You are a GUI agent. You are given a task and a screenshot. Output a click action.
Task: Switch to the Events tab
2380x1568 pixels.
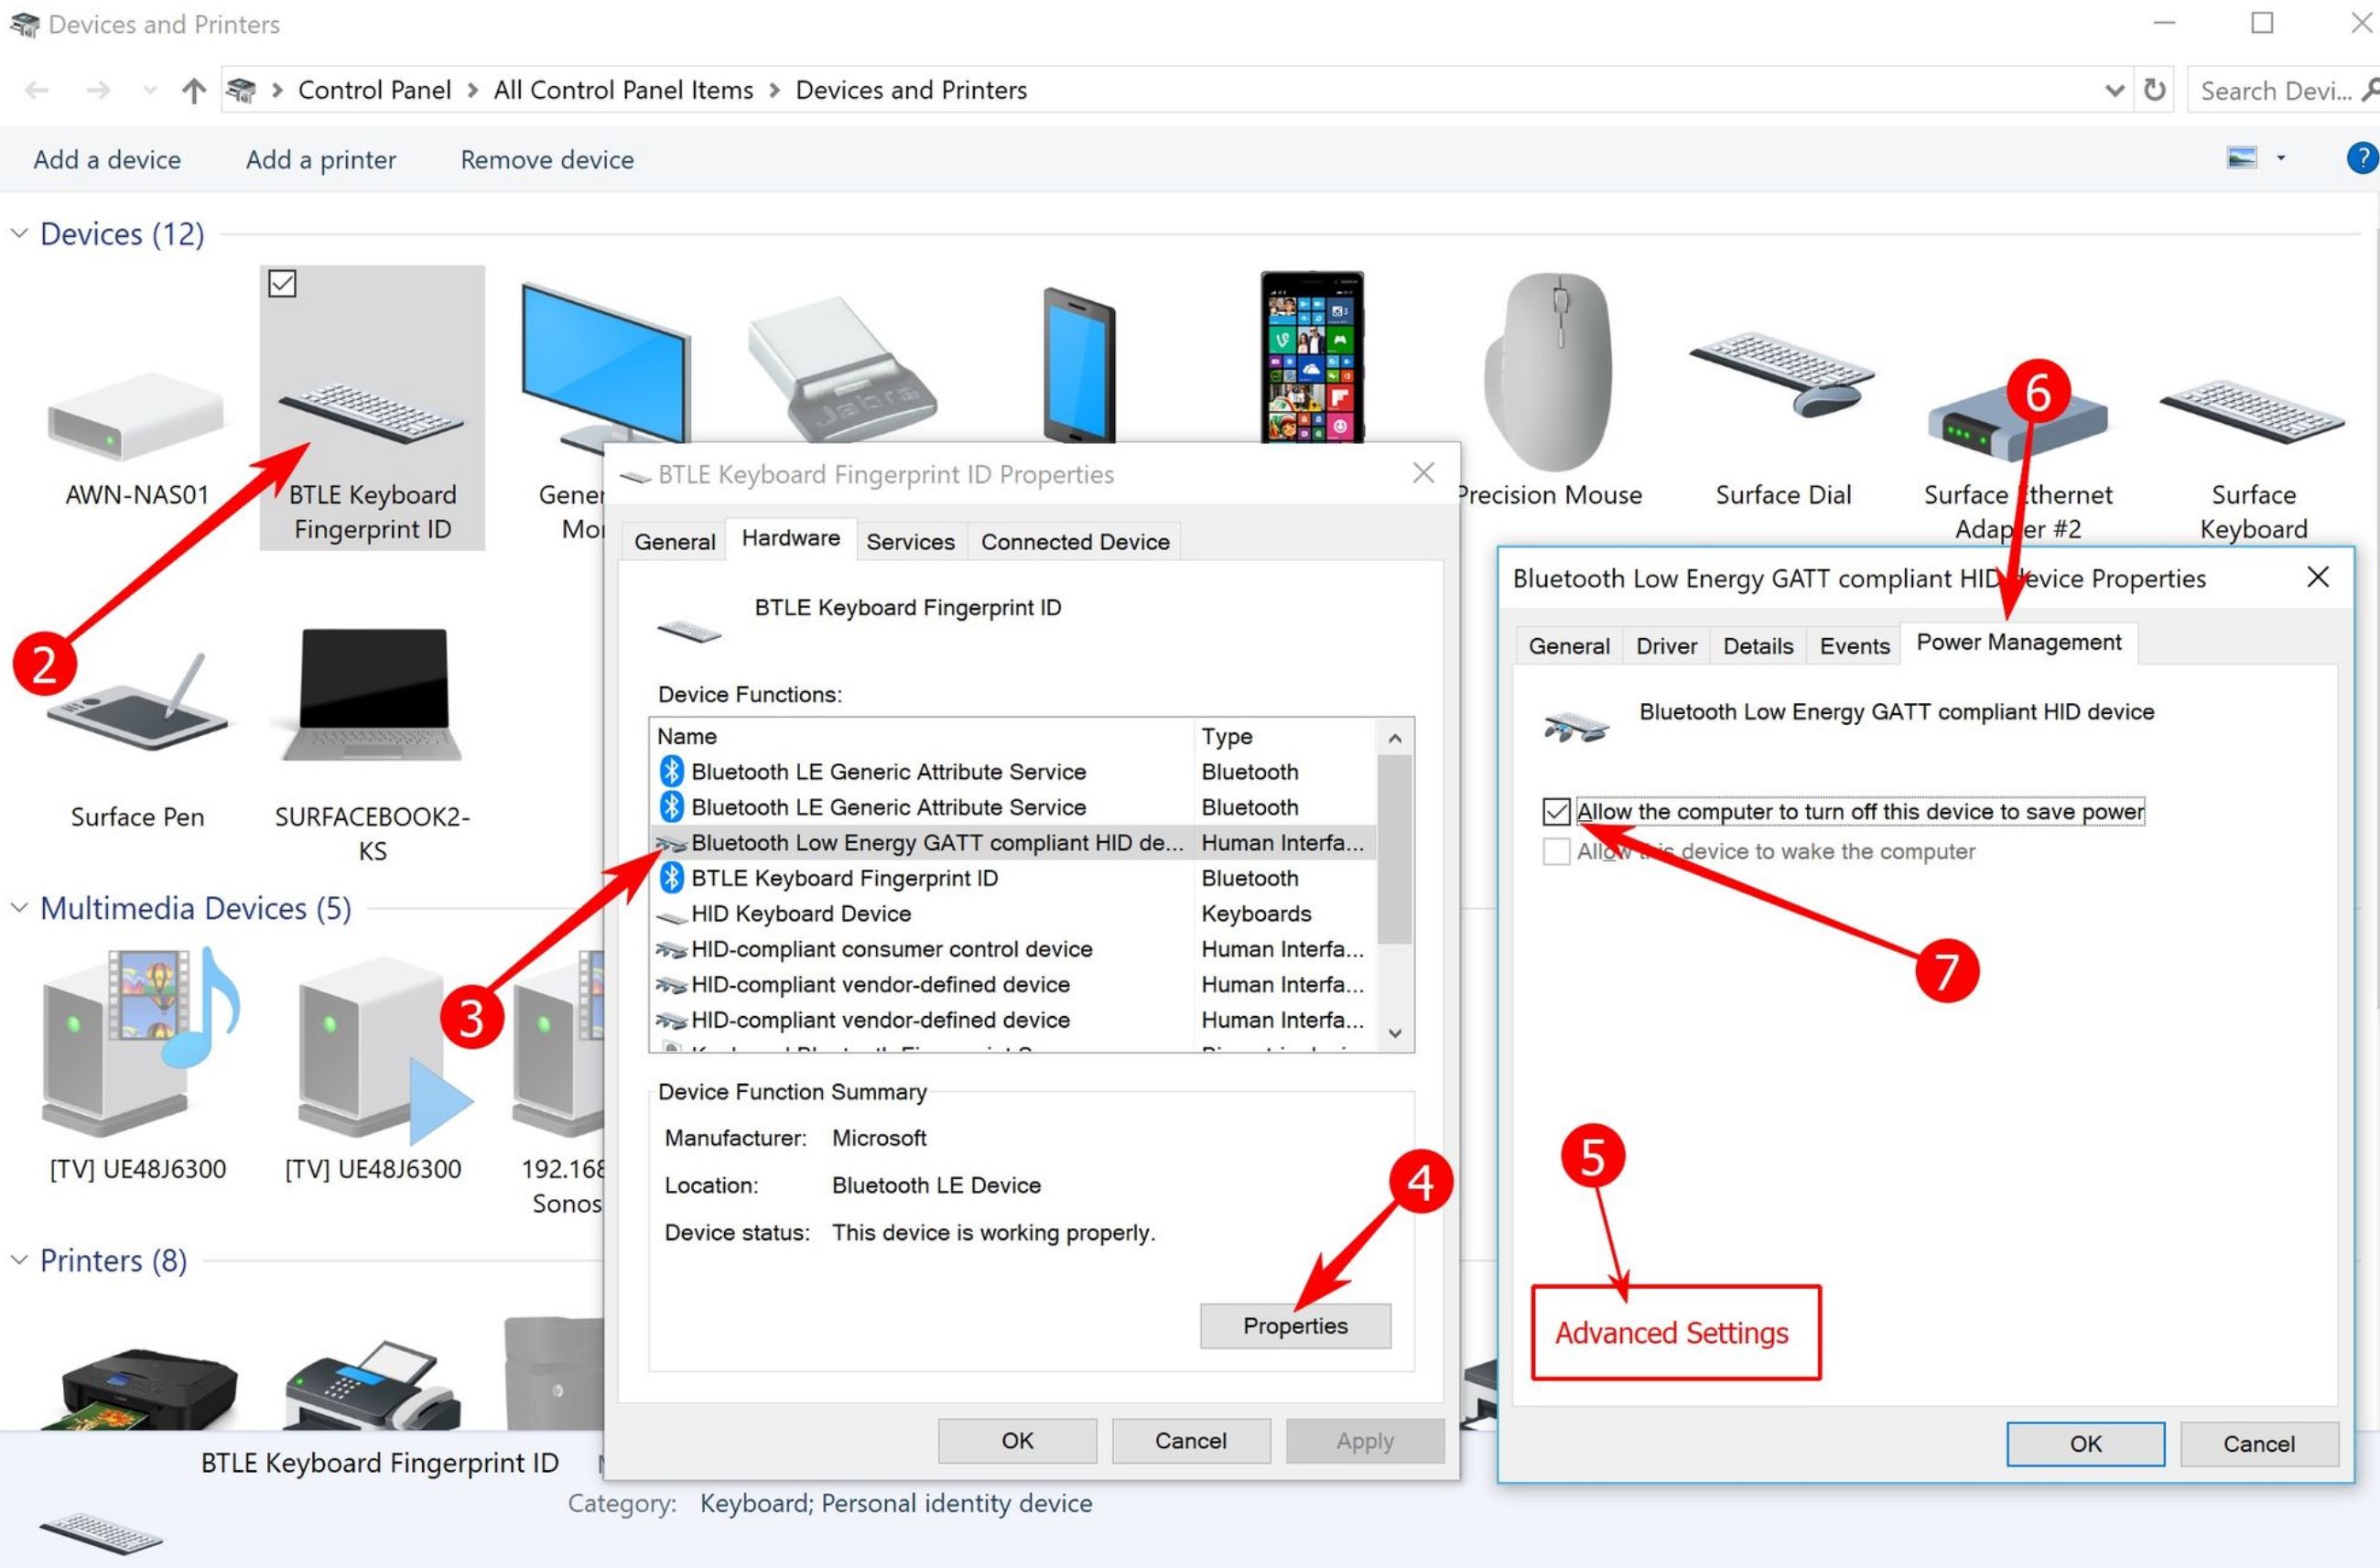[1854, 646]
